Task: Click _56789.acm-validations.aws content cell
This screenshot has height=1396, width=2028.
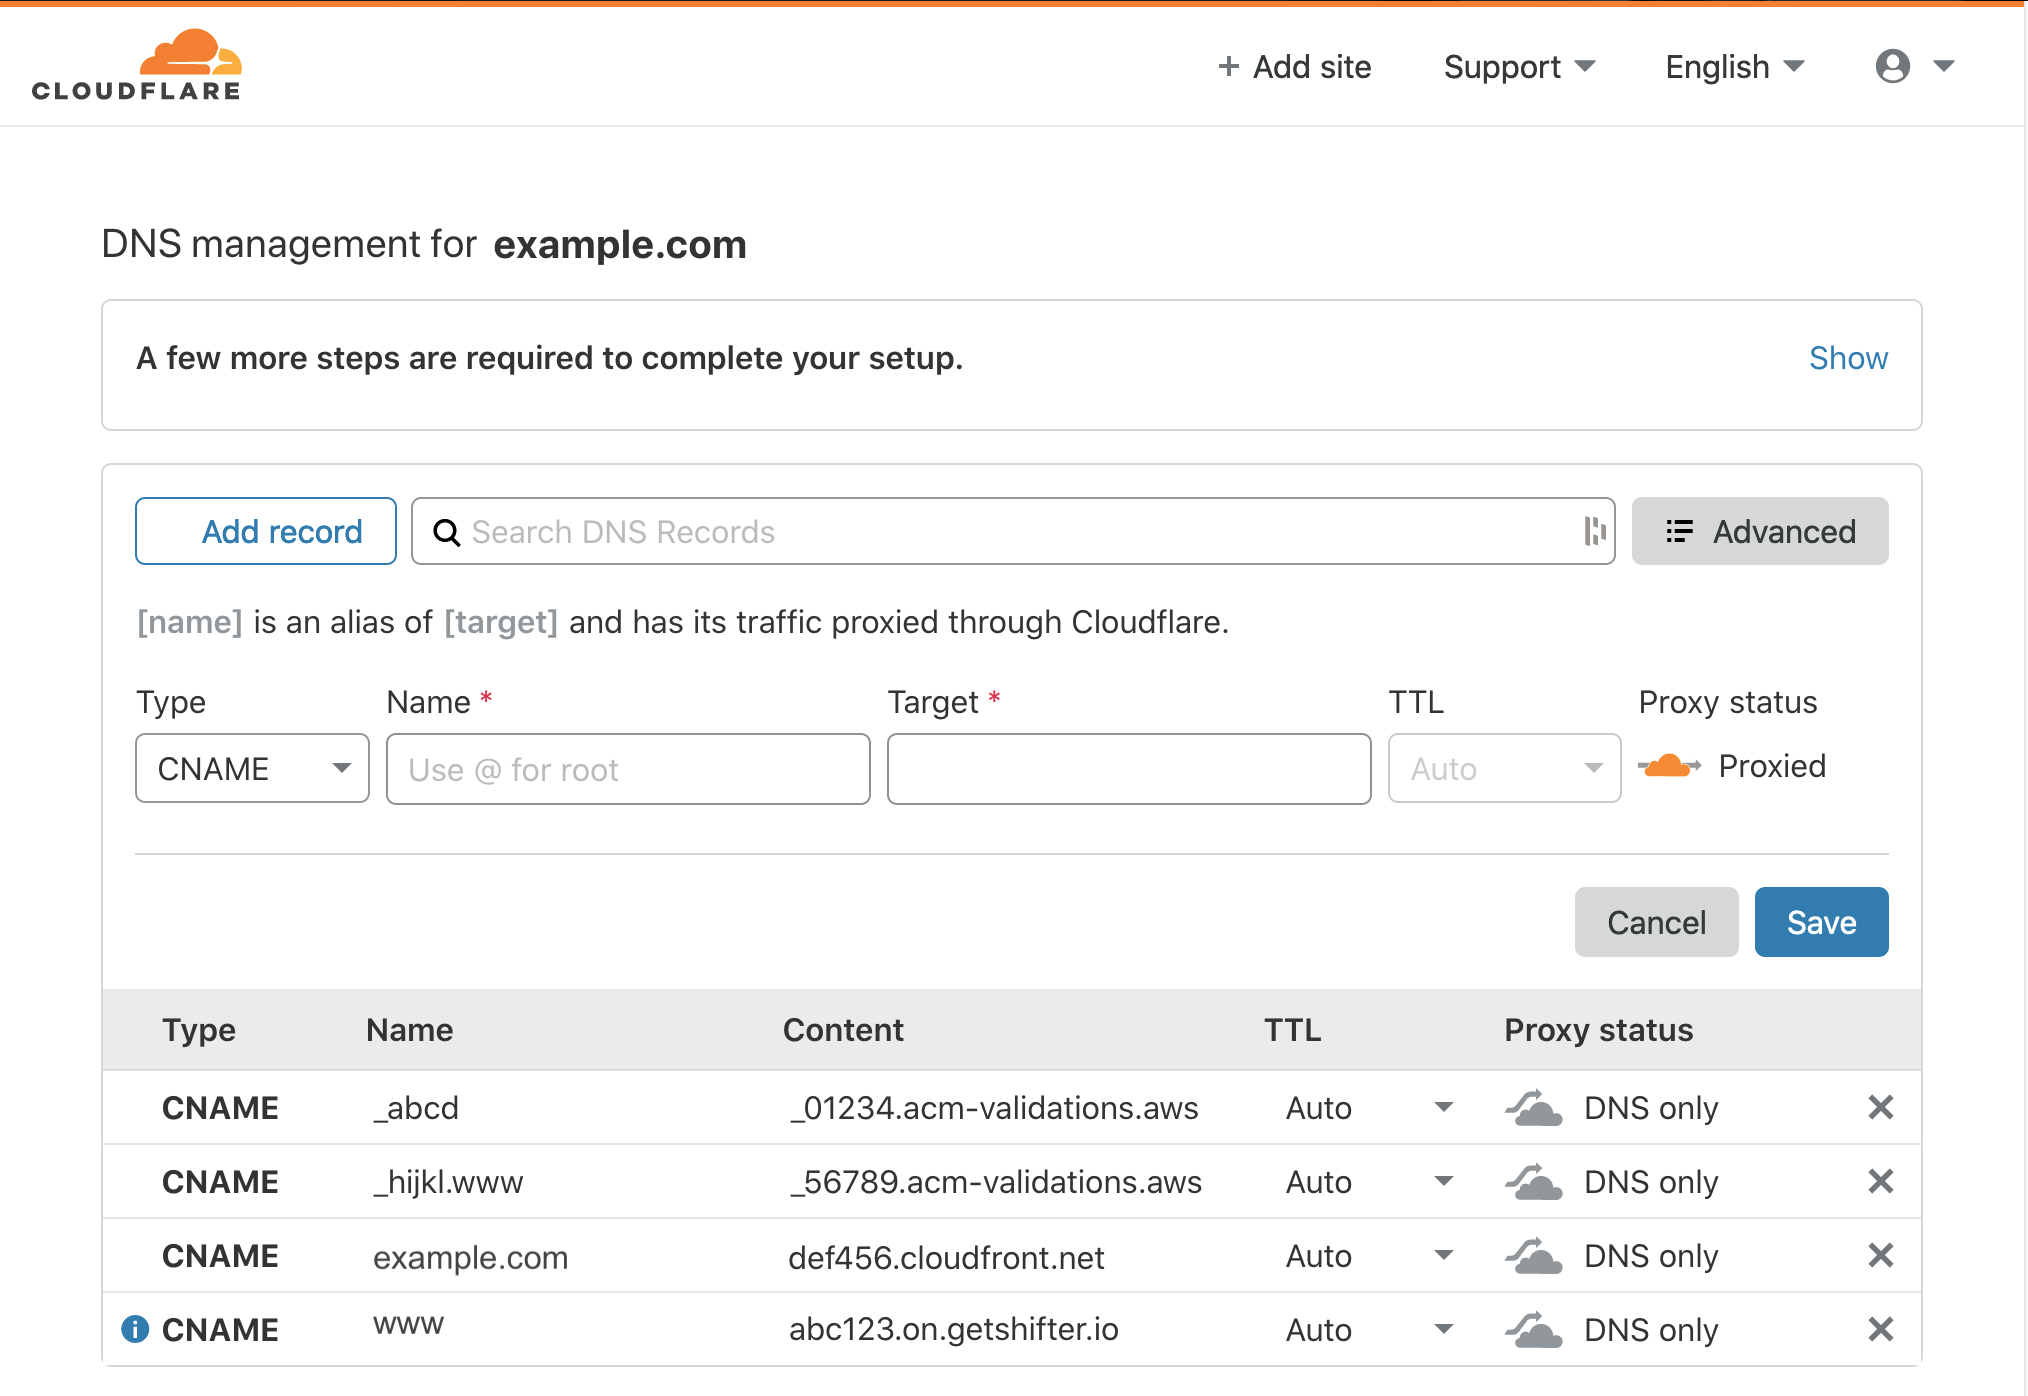Action: click(995, 1182)
